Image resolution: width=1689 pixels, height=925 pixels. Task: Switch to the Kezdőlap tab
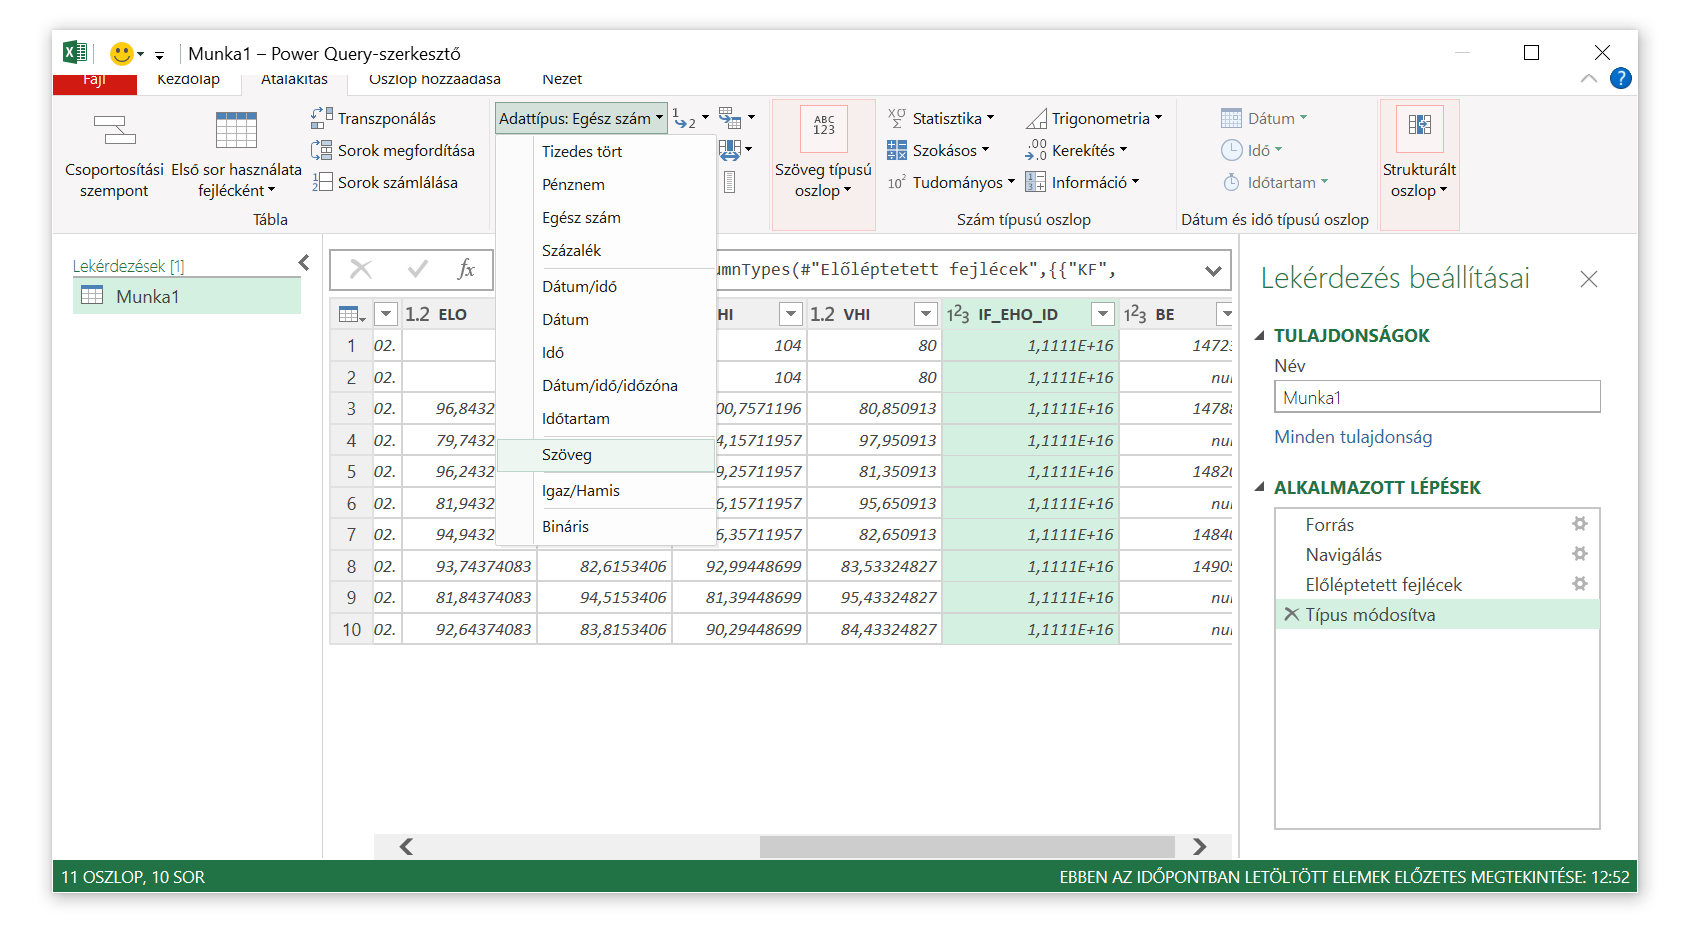(x=188, y=79)
